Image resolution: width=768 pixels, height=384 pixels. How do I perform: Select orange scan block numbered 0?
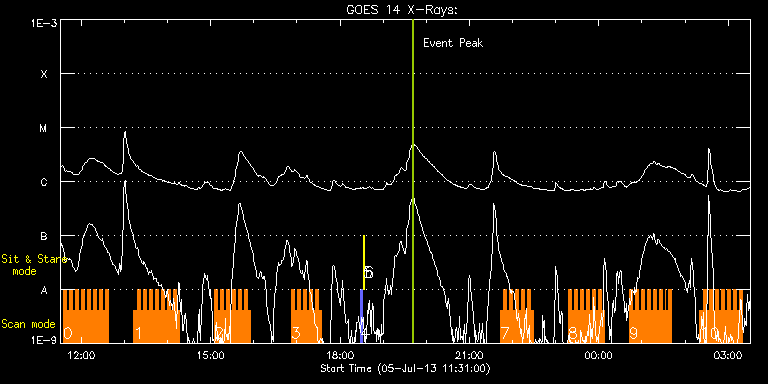point(86,316)
